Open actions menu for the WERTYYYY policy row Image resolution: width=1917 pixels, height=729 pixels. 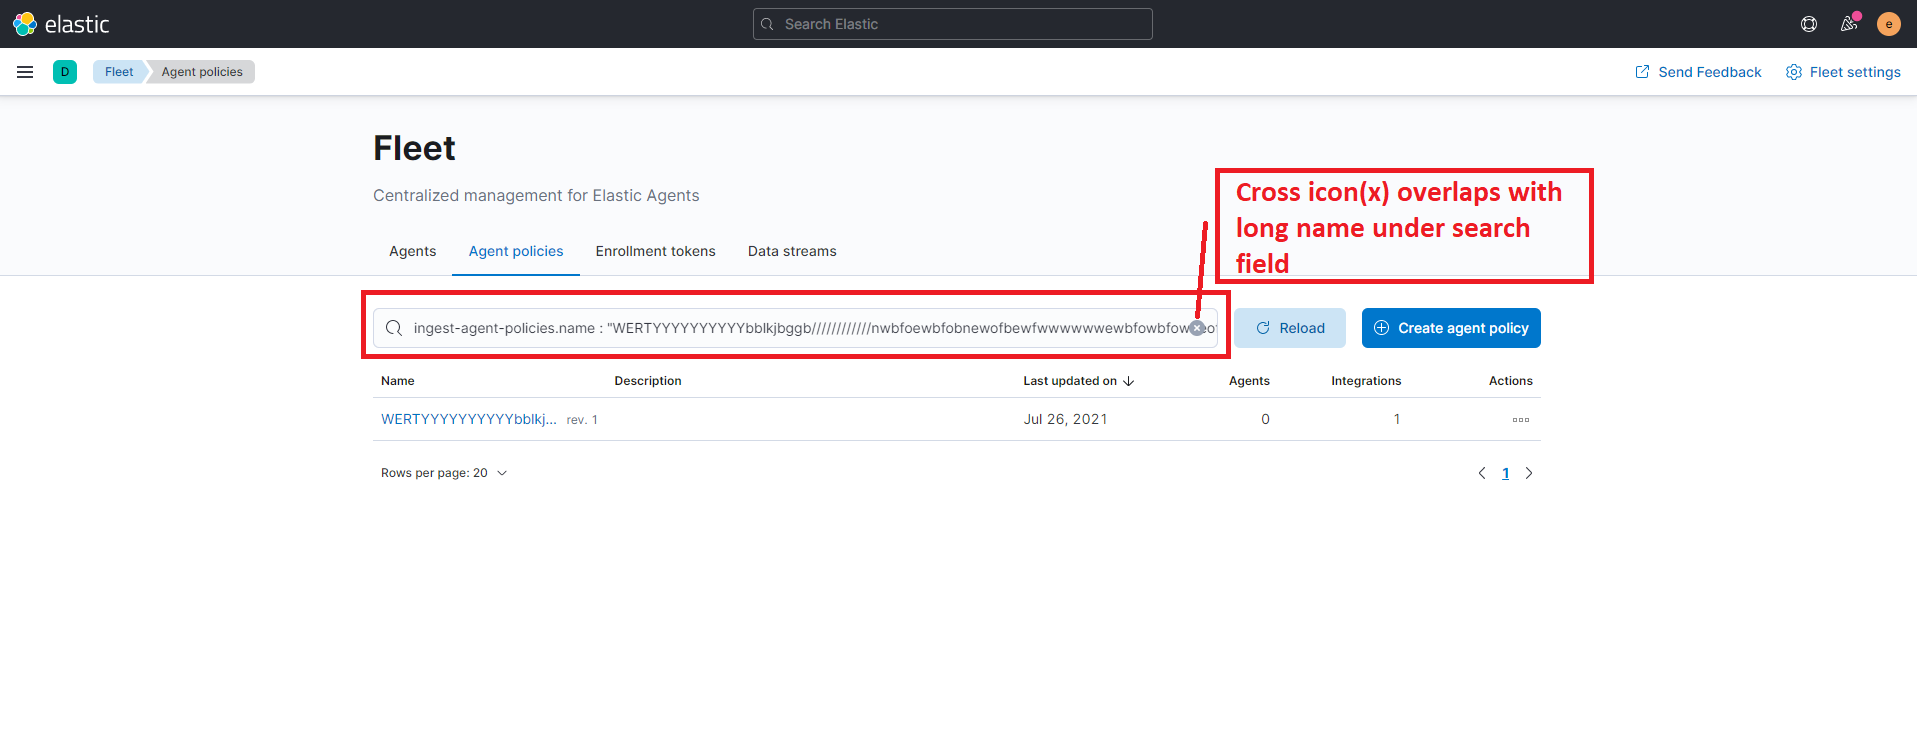point(1521,420)
